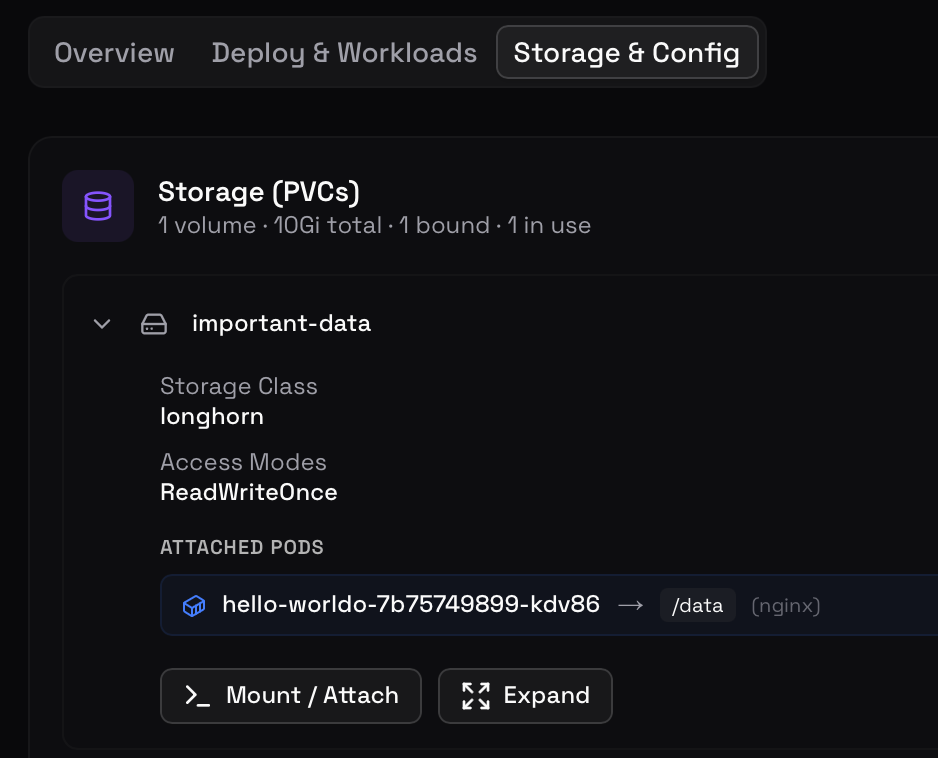Click the (nginx) container label
938x758 pixels.
pyautogui.click(x=785, y=605)
